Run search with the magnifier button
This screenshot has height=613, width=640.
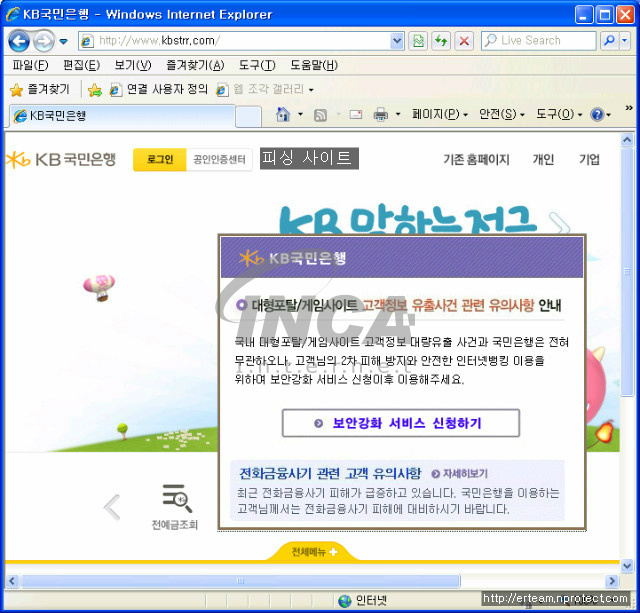tap(610, 41)
